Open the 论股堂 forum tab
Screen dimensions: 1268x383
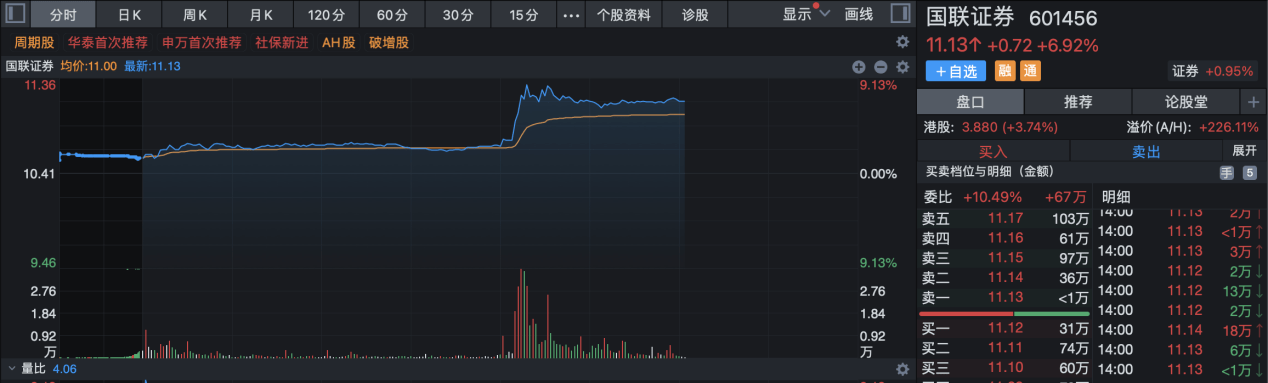pos(1186,102)
